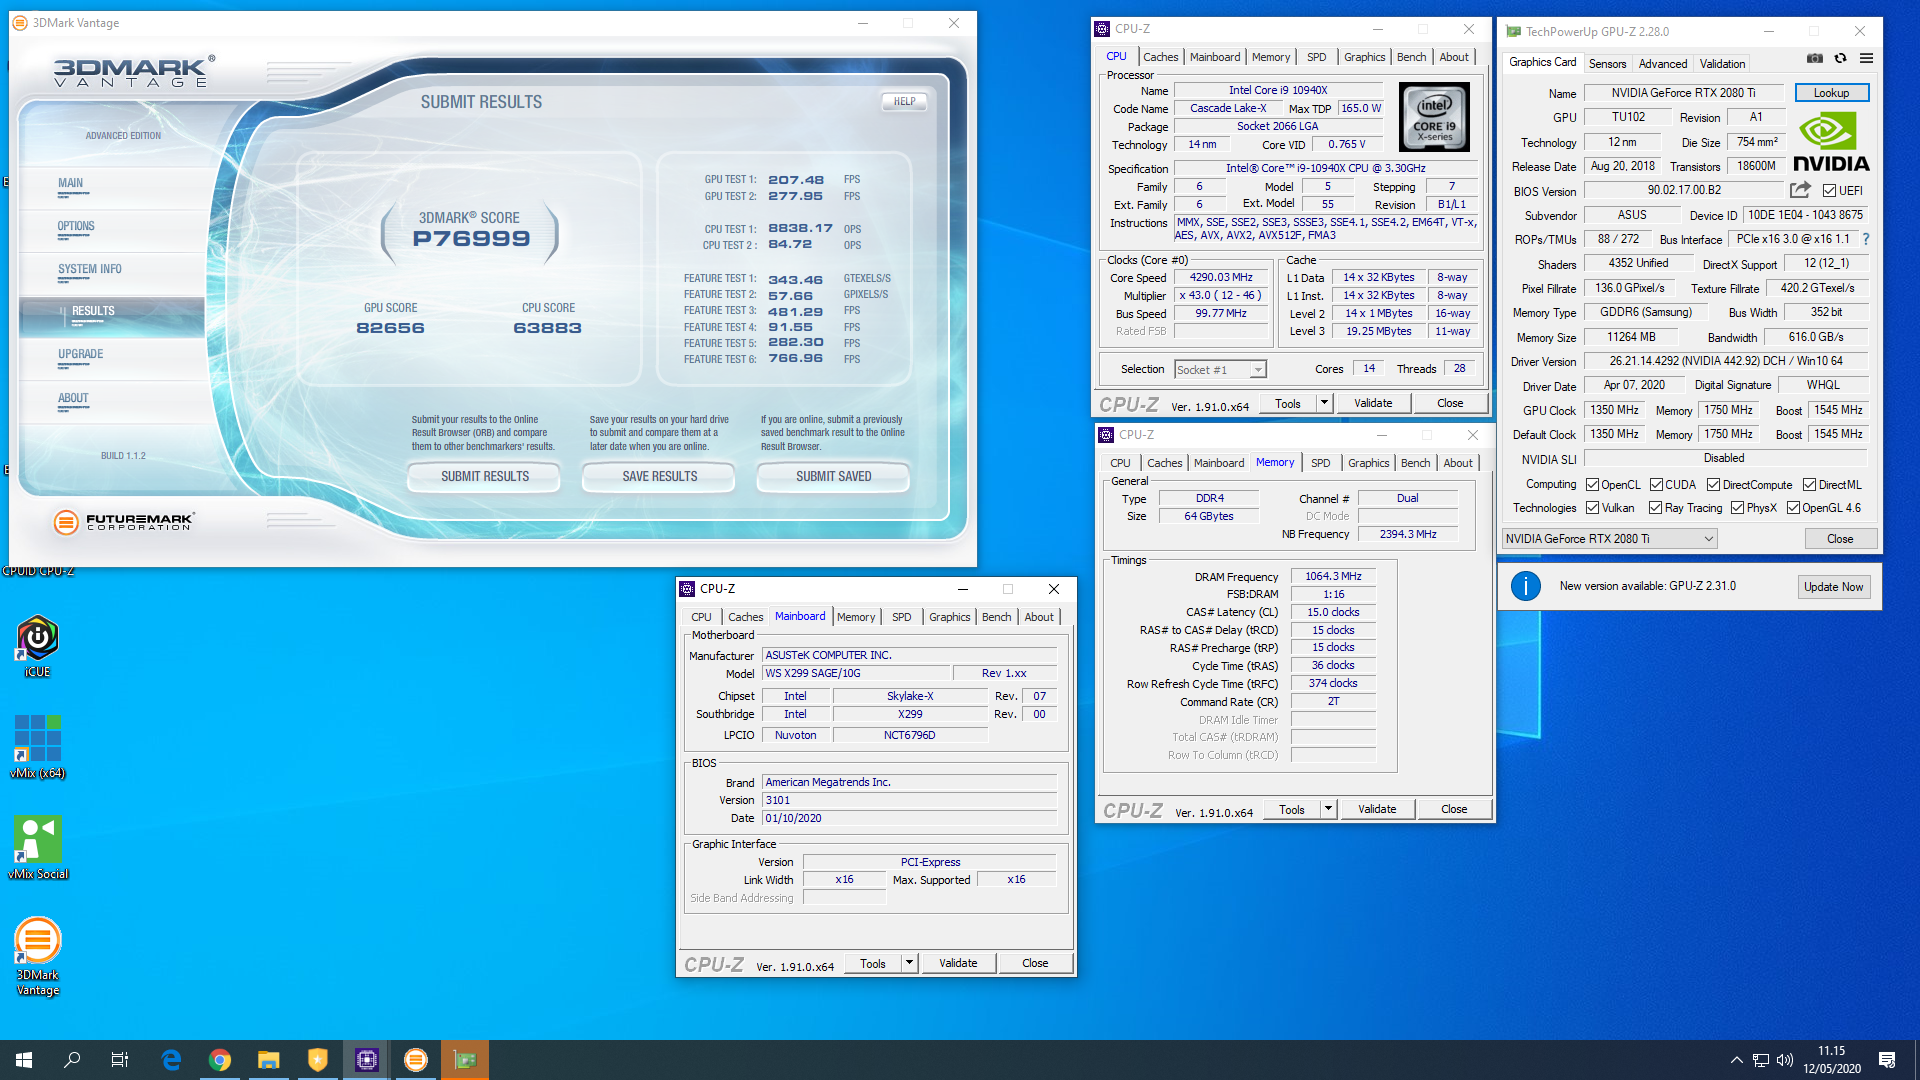Toggle the CUDA checkbox
This screenshot has width=1920, height=1080.
pos(1656,485)
